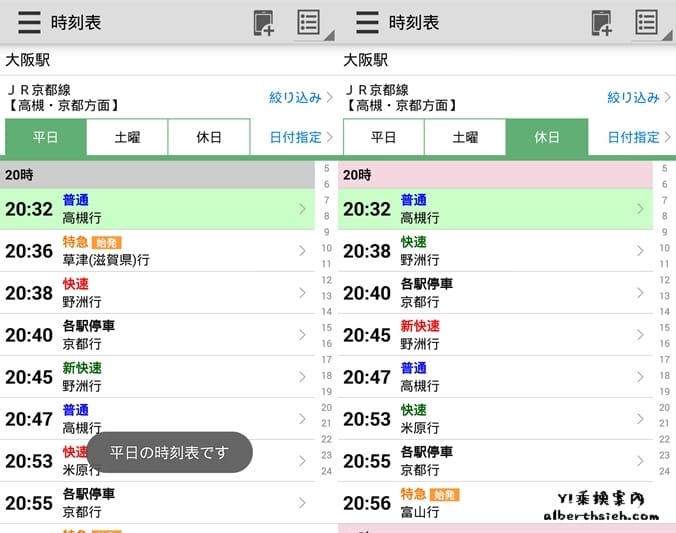The height and width of the screenshot is (533, 676).
Task: Open 20:53 快速 米原行 row, weekday list
Action: pos(157,461)
